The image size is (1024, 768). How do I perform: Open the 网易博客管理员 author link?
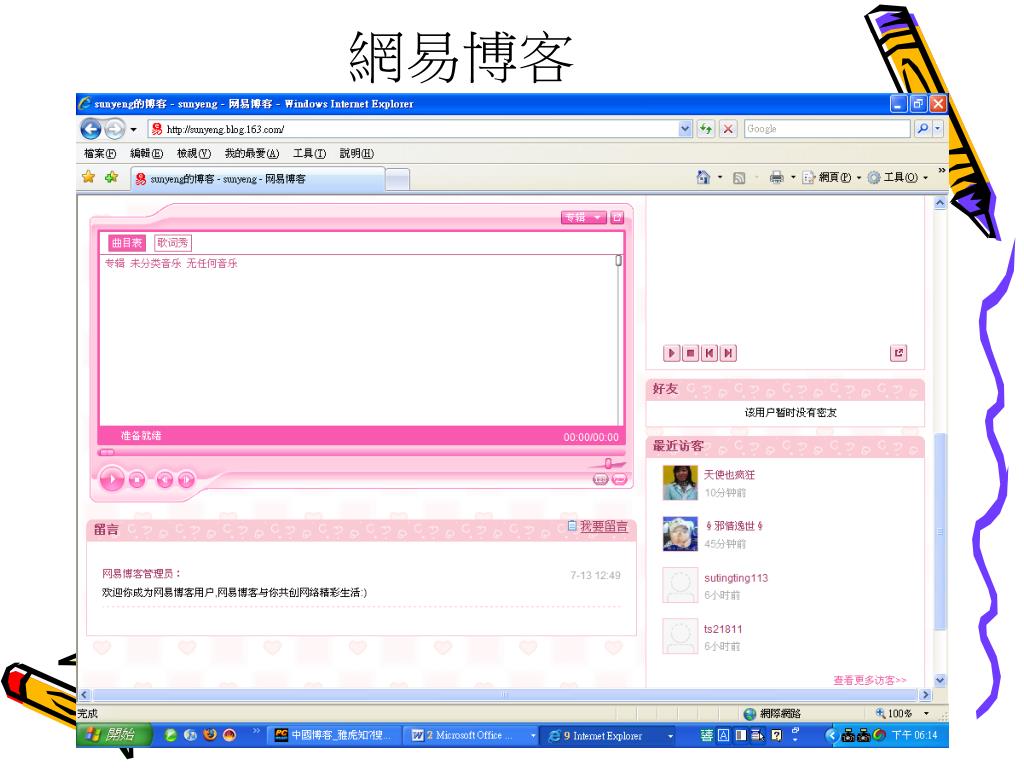(x=138, y=573)
